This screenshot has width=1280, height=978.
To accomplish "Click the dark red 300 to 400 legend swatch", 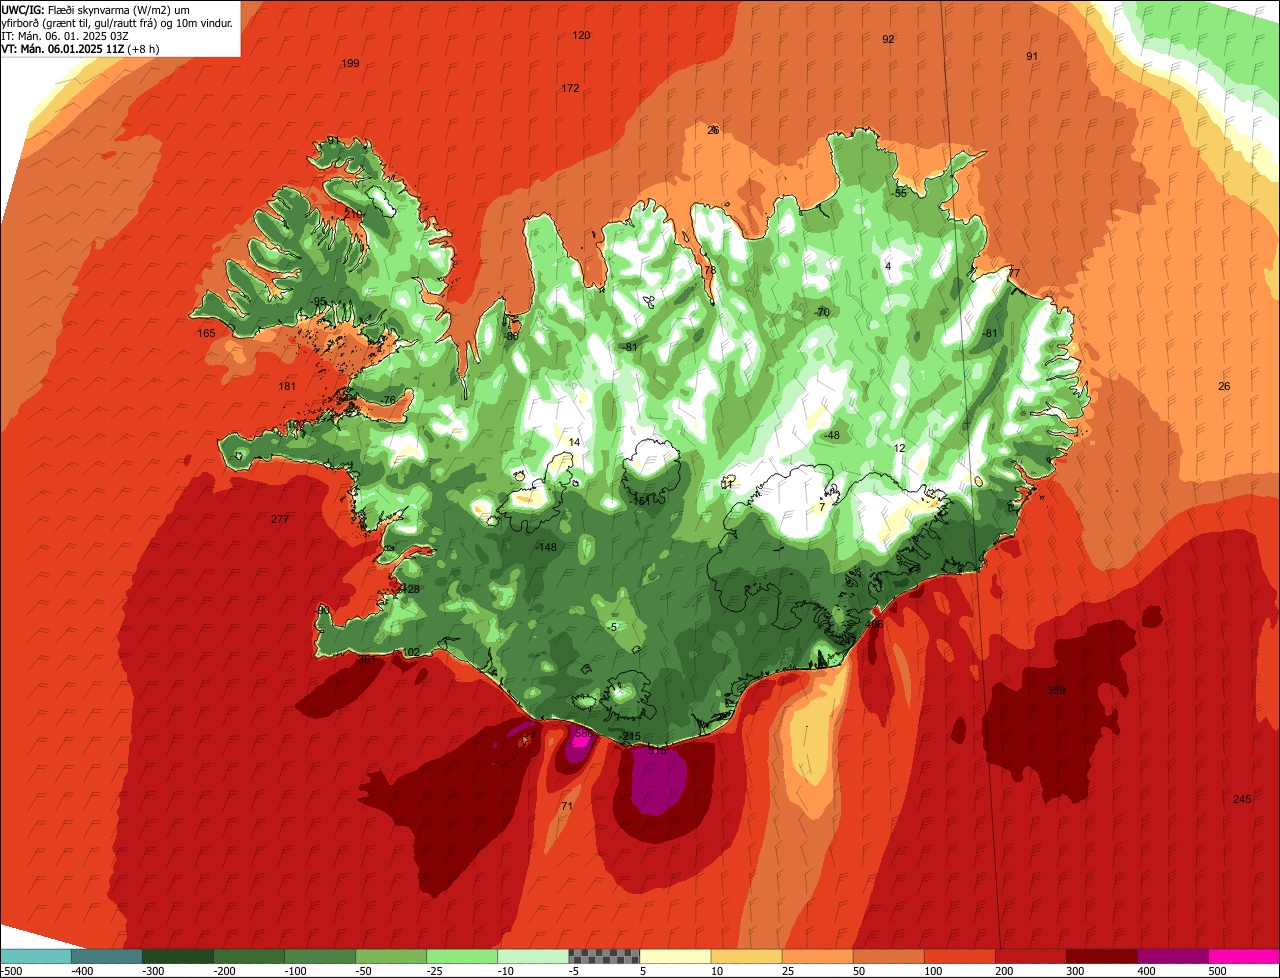I will (1100, 956).
